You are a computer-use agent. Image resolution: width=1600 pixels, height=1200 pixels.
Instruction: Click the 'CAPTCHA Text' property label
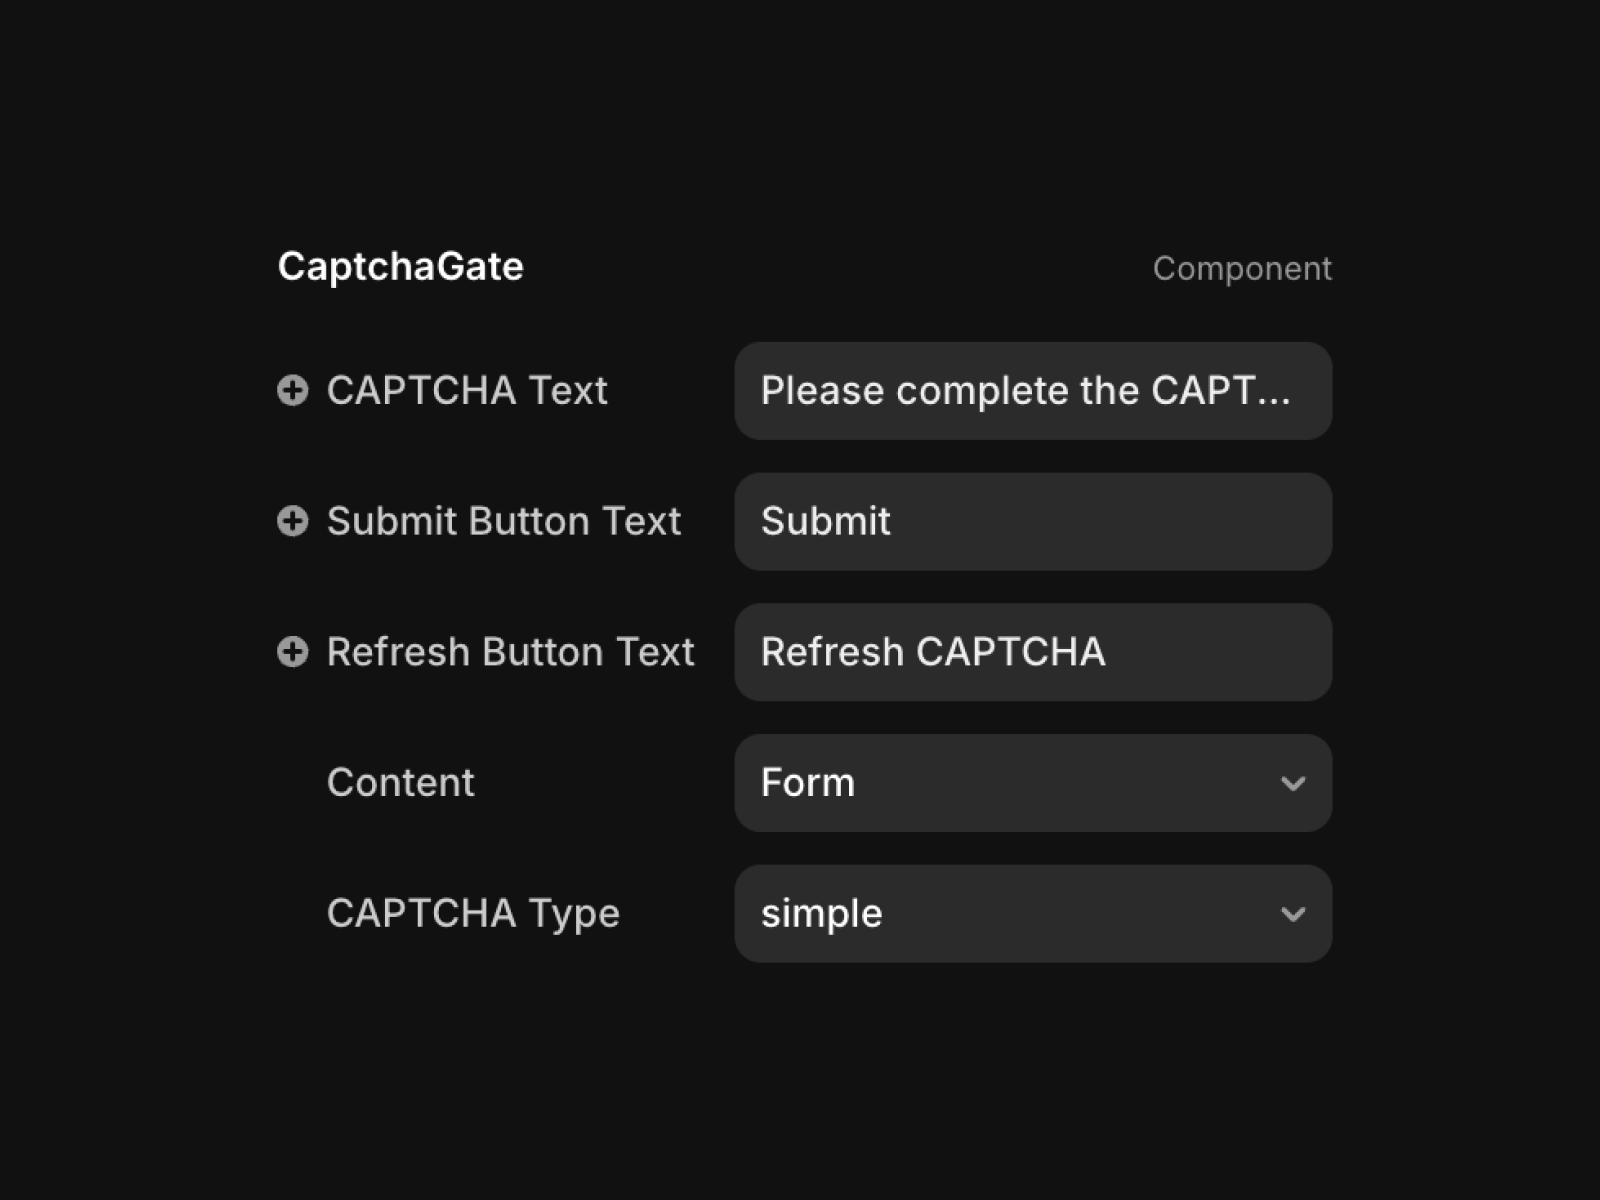pyautogui.click(x=467, y=391)
